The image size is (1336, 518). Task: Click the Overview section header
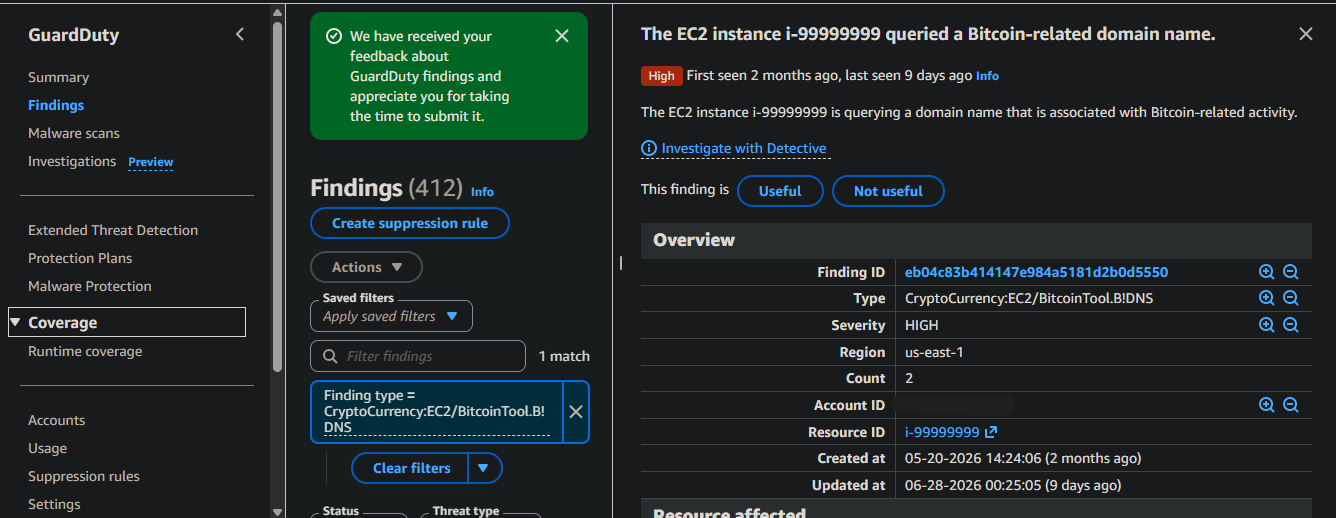point(976,240)
